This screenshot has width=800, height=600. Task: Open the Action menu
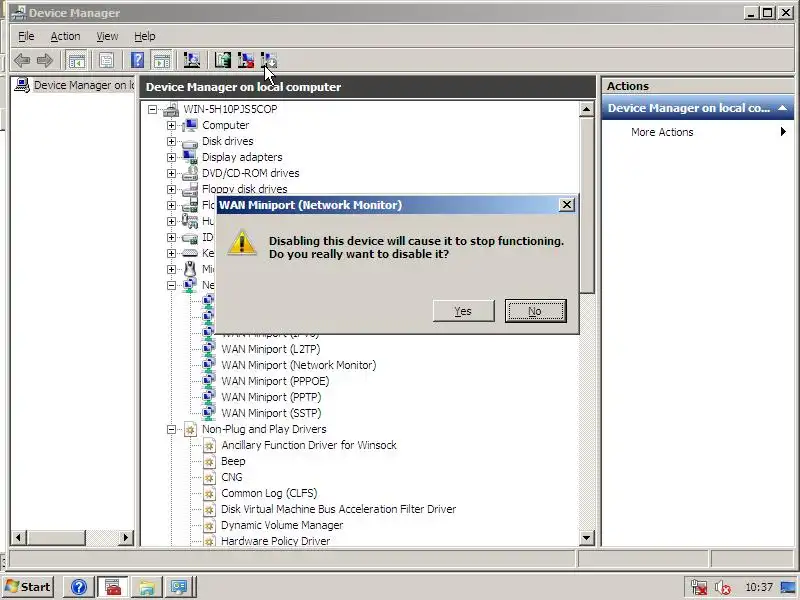point(65,36)
